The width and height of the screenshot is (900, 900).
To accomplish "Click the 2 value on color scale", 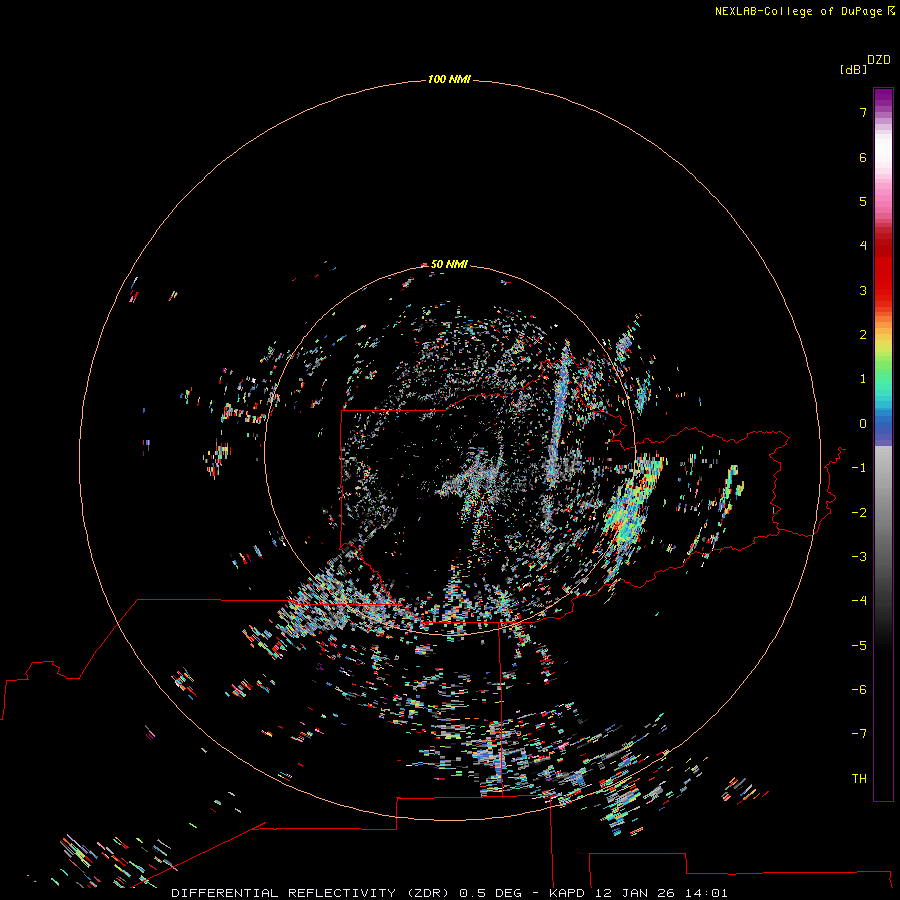I will [863, 335].
